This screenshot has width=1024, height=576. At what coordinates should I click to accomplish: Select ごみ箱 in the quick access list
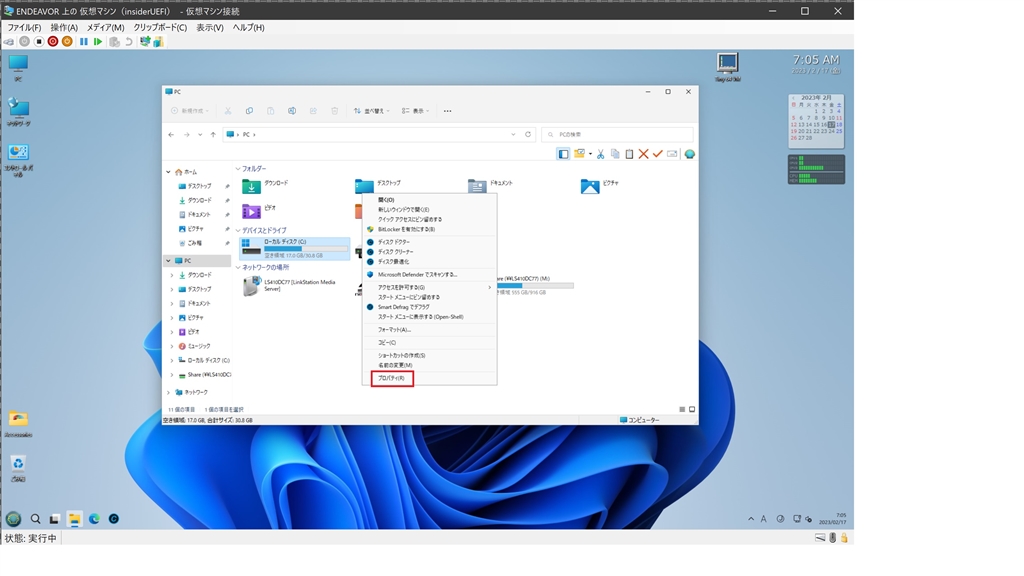tap(195, 243)
